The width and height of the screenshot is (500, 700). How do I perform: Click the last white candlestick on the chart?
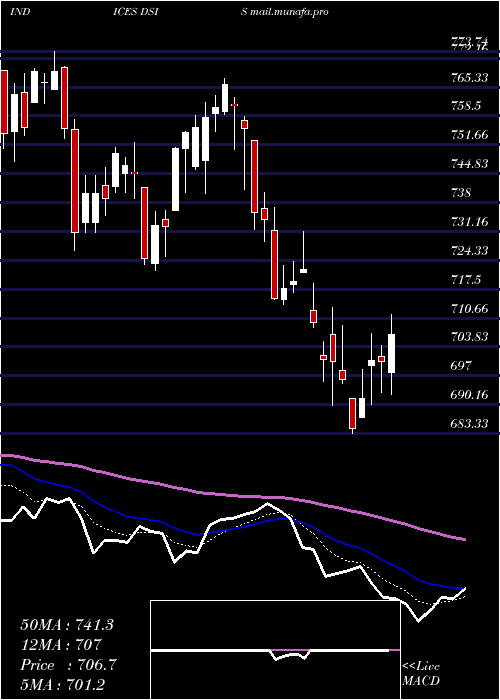[392, 354]
